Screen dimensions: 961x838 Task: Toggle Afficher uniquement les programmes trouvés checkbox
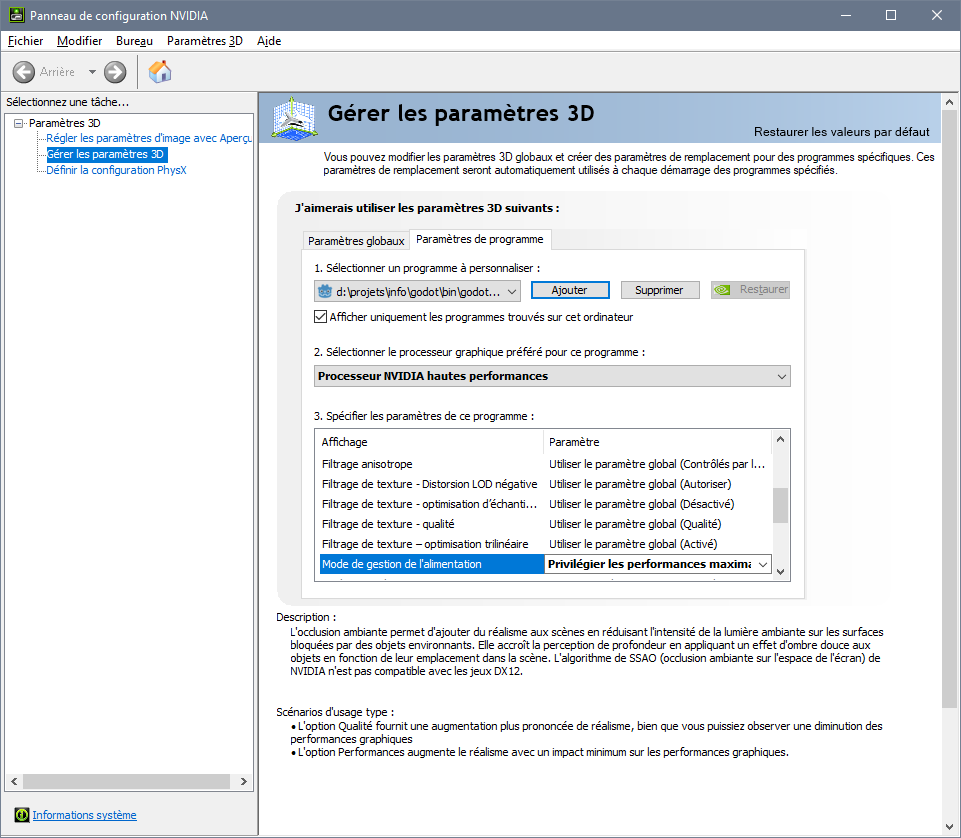(x=321, y=317)
